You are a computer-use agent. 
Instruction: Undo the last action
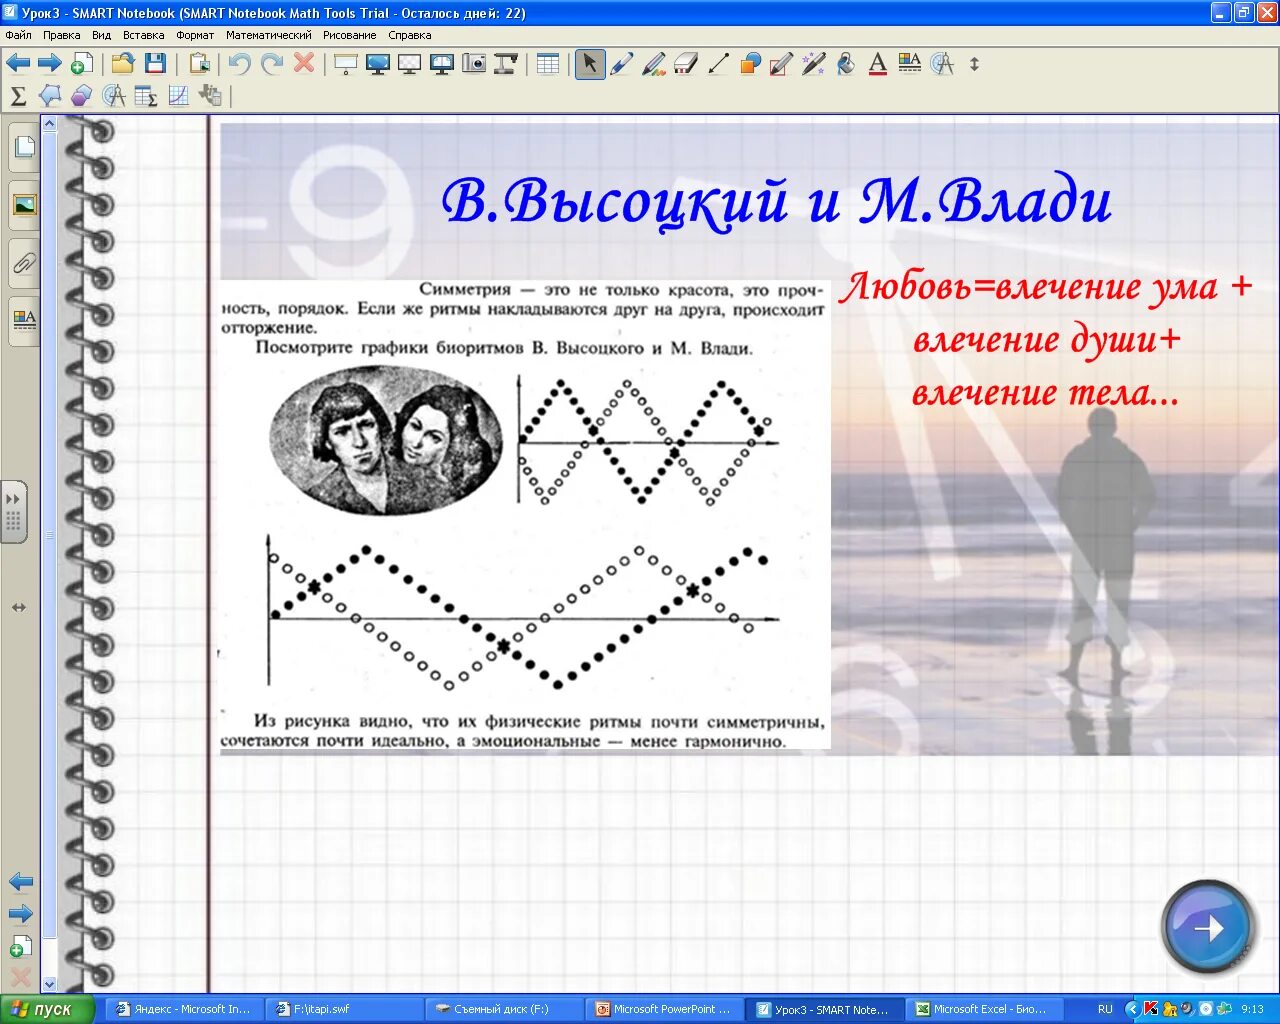tap(239, 64)
